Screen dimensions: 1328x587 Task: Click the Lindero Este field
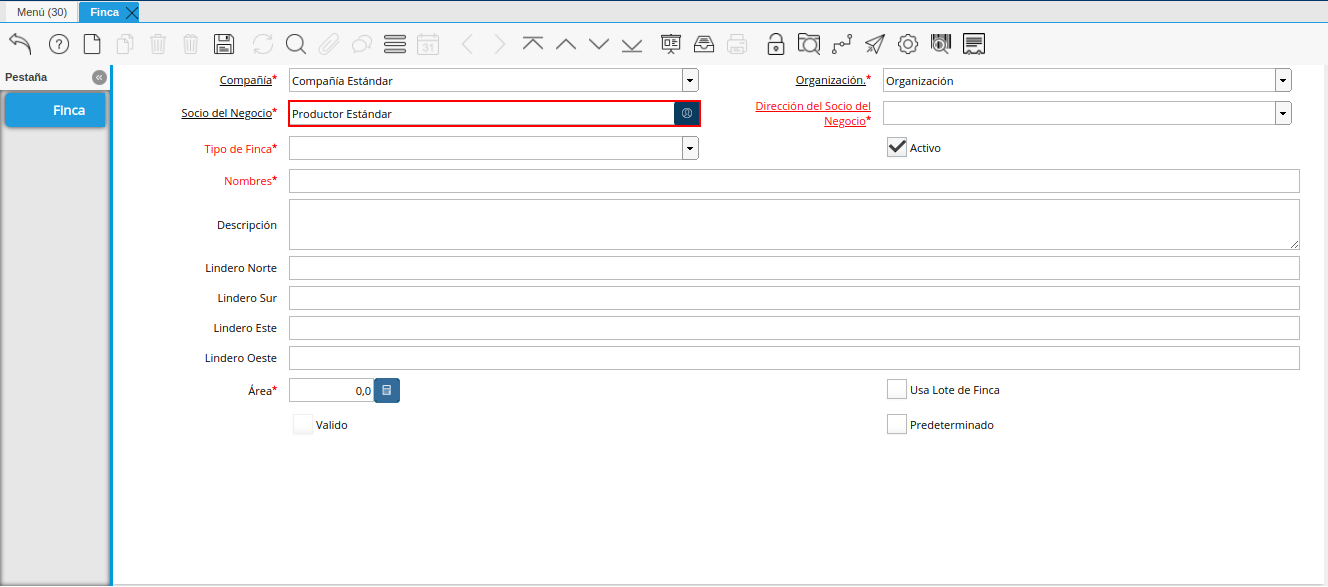[794, 328]
